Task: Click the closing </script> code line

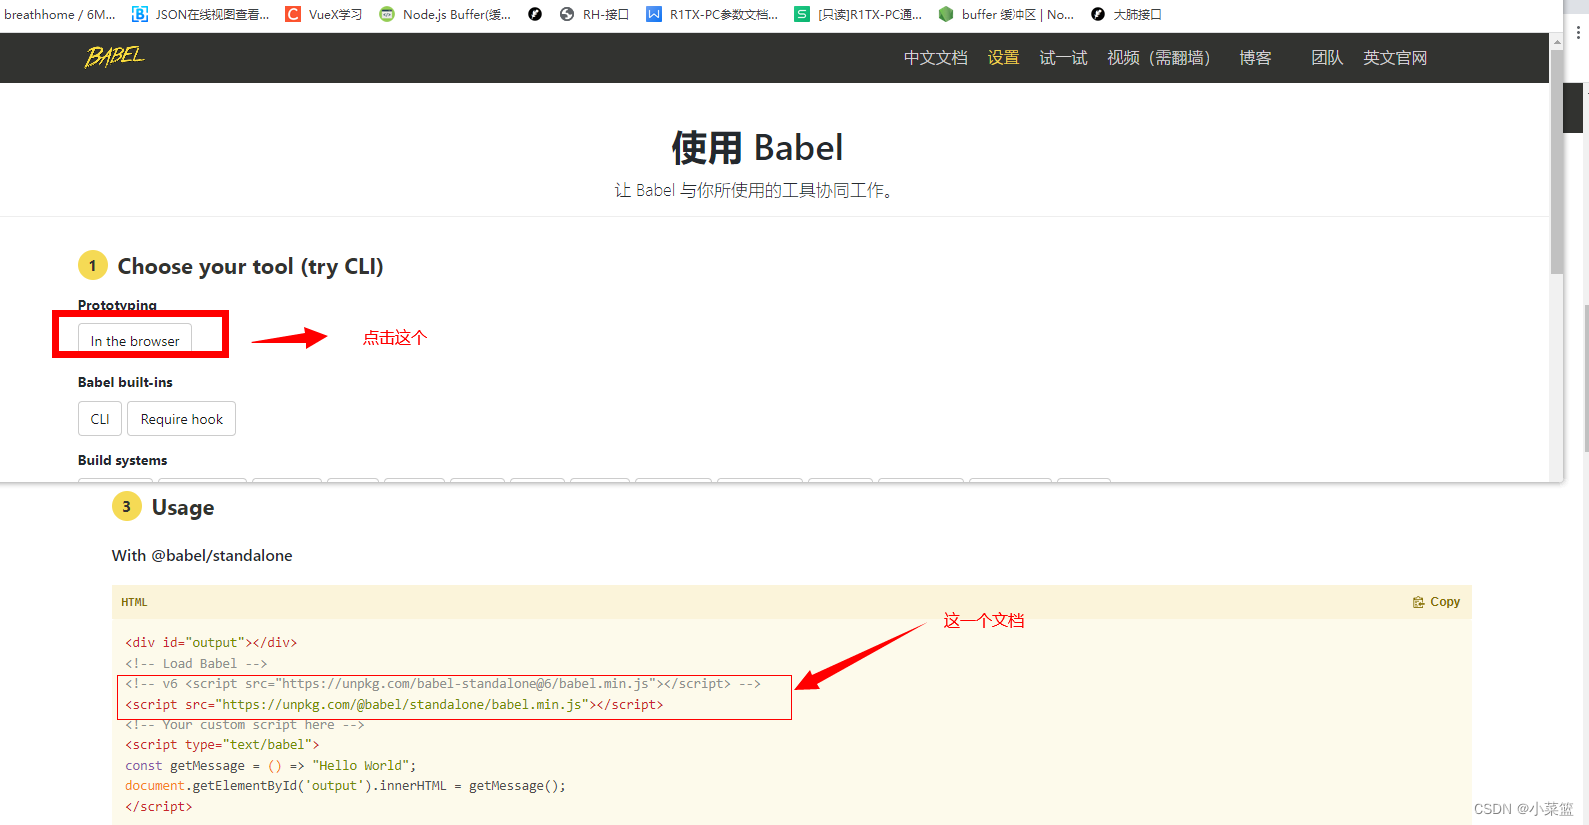Action: (x=158, y=806)
